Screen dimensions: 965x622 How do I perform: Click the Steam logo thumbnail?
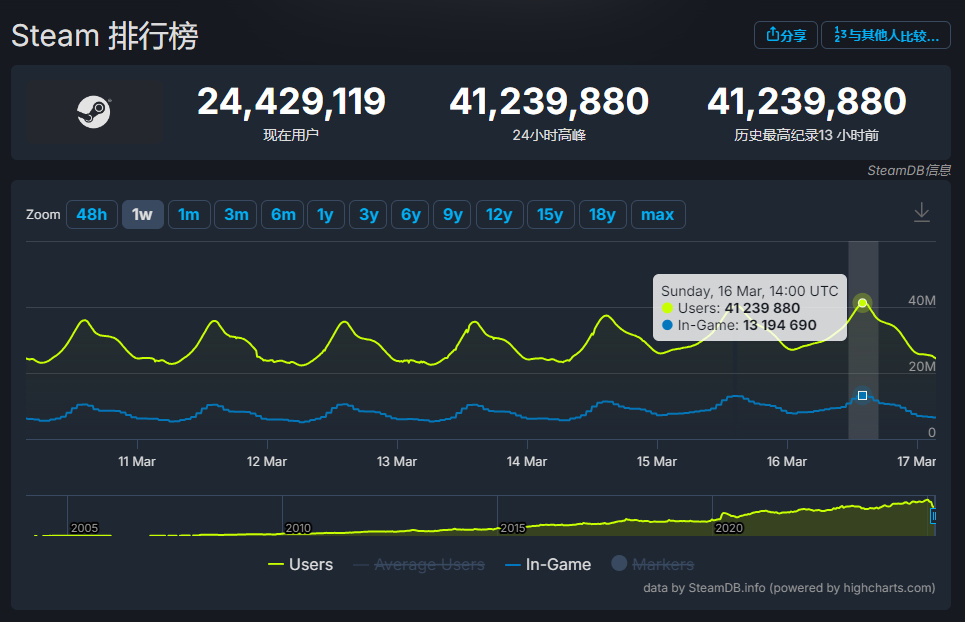pos(94,112)
